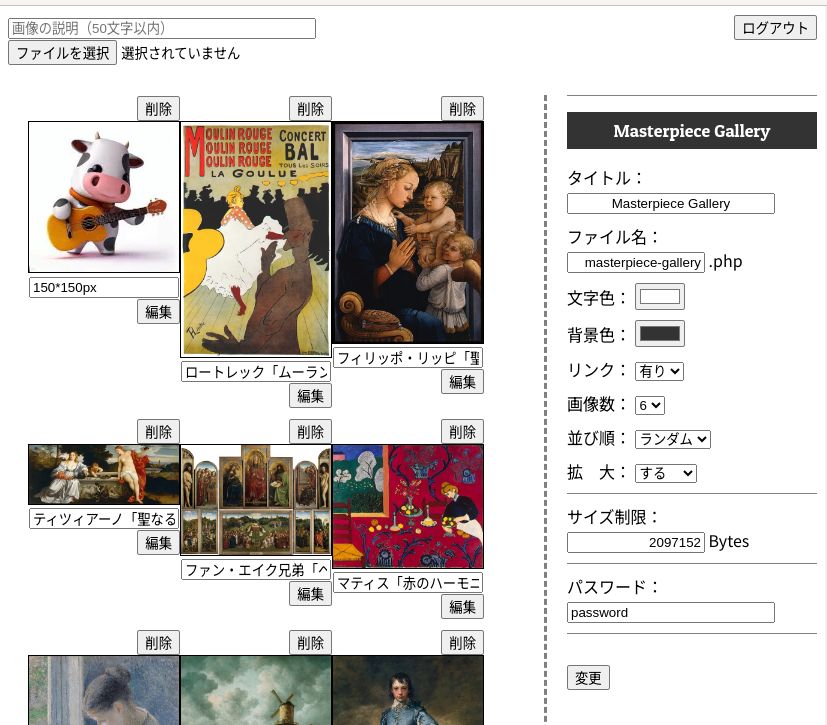This screenshot has width=827, height=725.
Task: Focus the 画像の説明 description input field
Action: 162,28
